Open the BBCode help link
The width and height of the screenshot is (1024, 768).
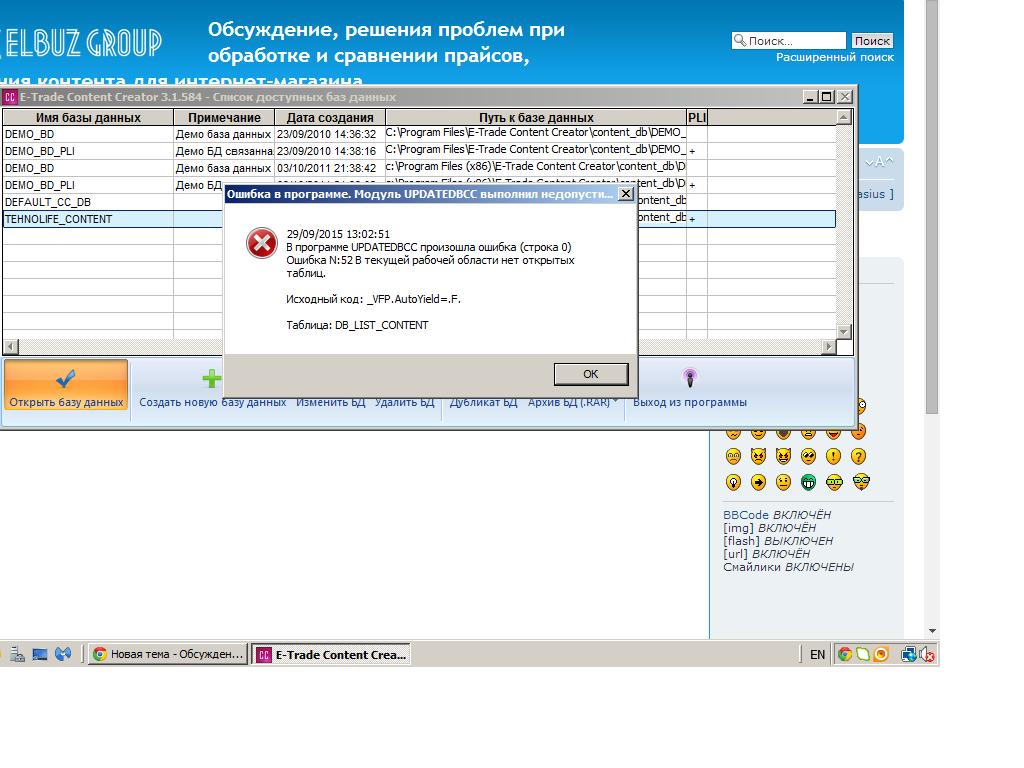[746, 515]
